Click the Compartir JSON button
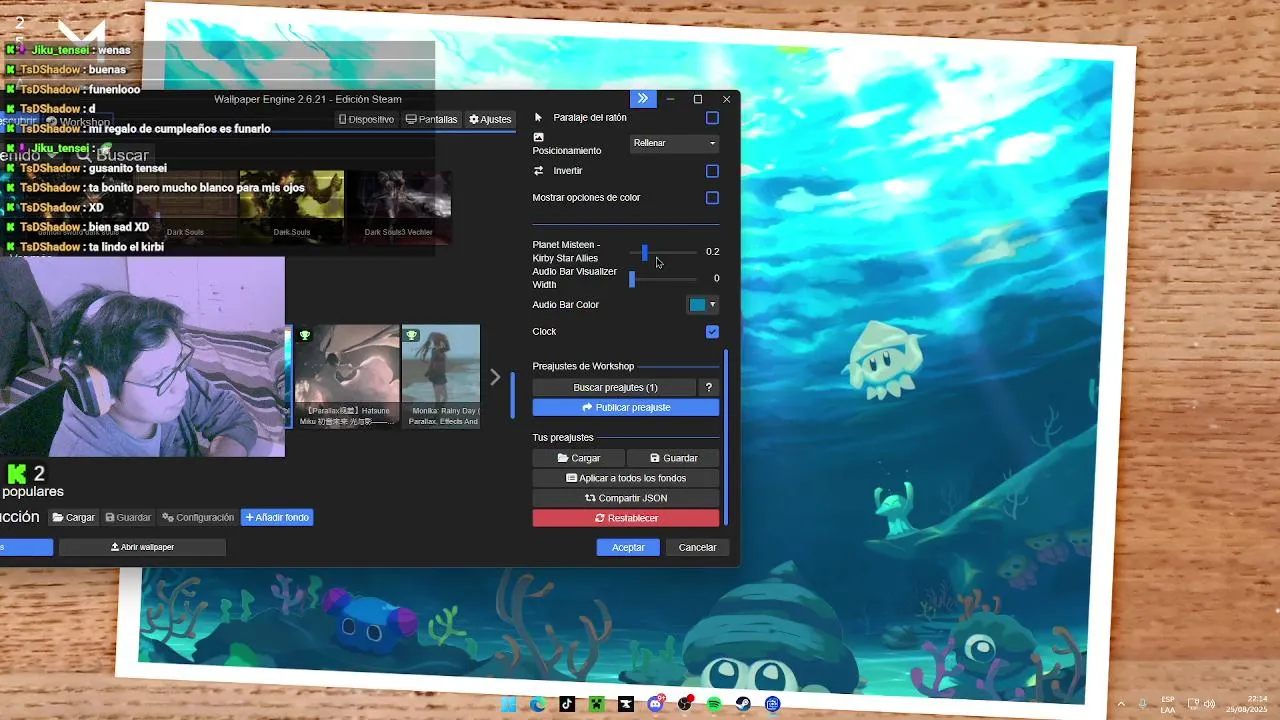 626,498
